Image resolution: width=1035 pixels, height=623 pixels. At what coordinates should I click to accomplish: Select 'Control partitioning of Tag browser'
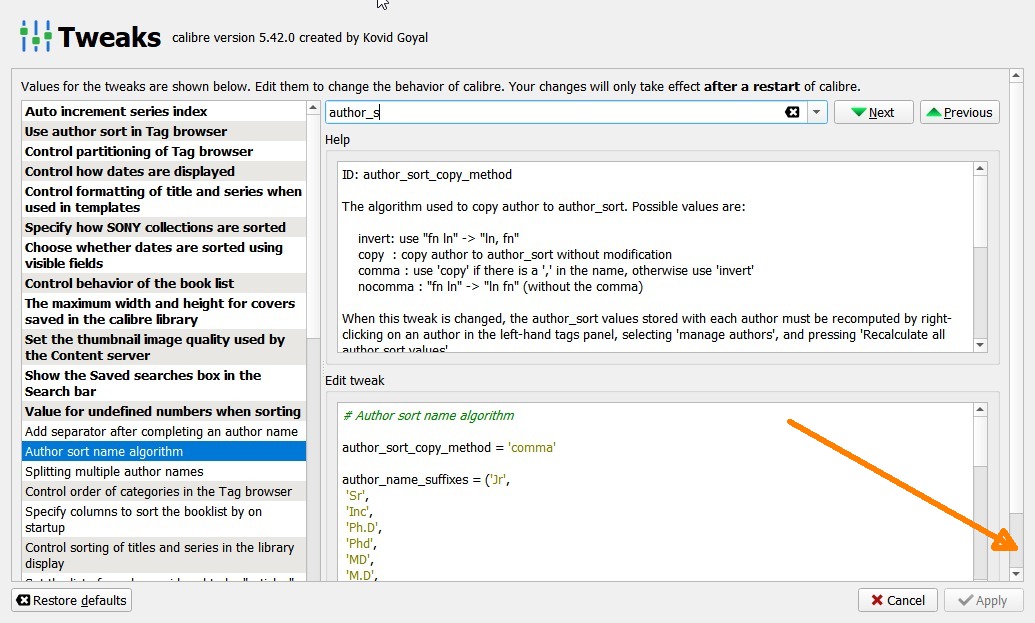(164, 151)
